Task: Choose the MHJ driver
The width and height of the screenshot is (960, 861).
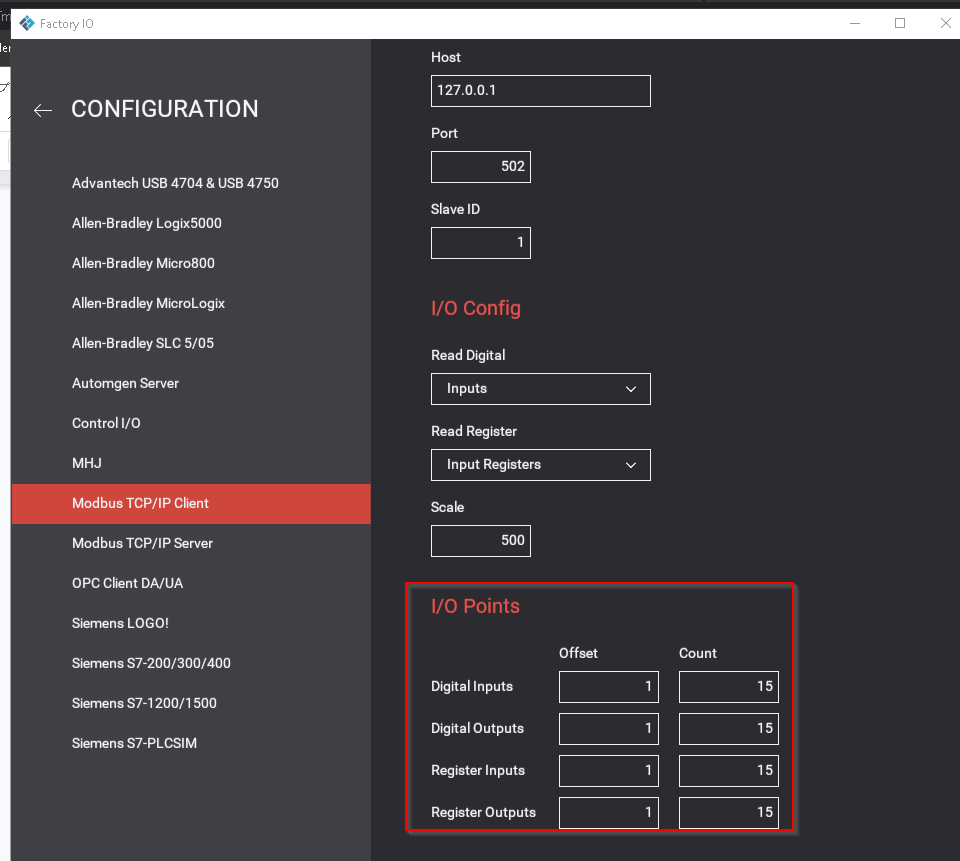Action: coord(87,463)
